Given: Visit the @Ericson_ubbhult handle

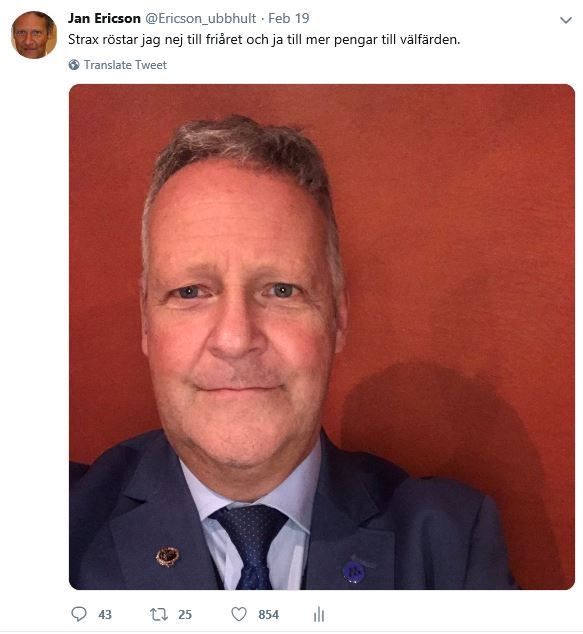Looking at the screenshot, I should pos(201,18).
